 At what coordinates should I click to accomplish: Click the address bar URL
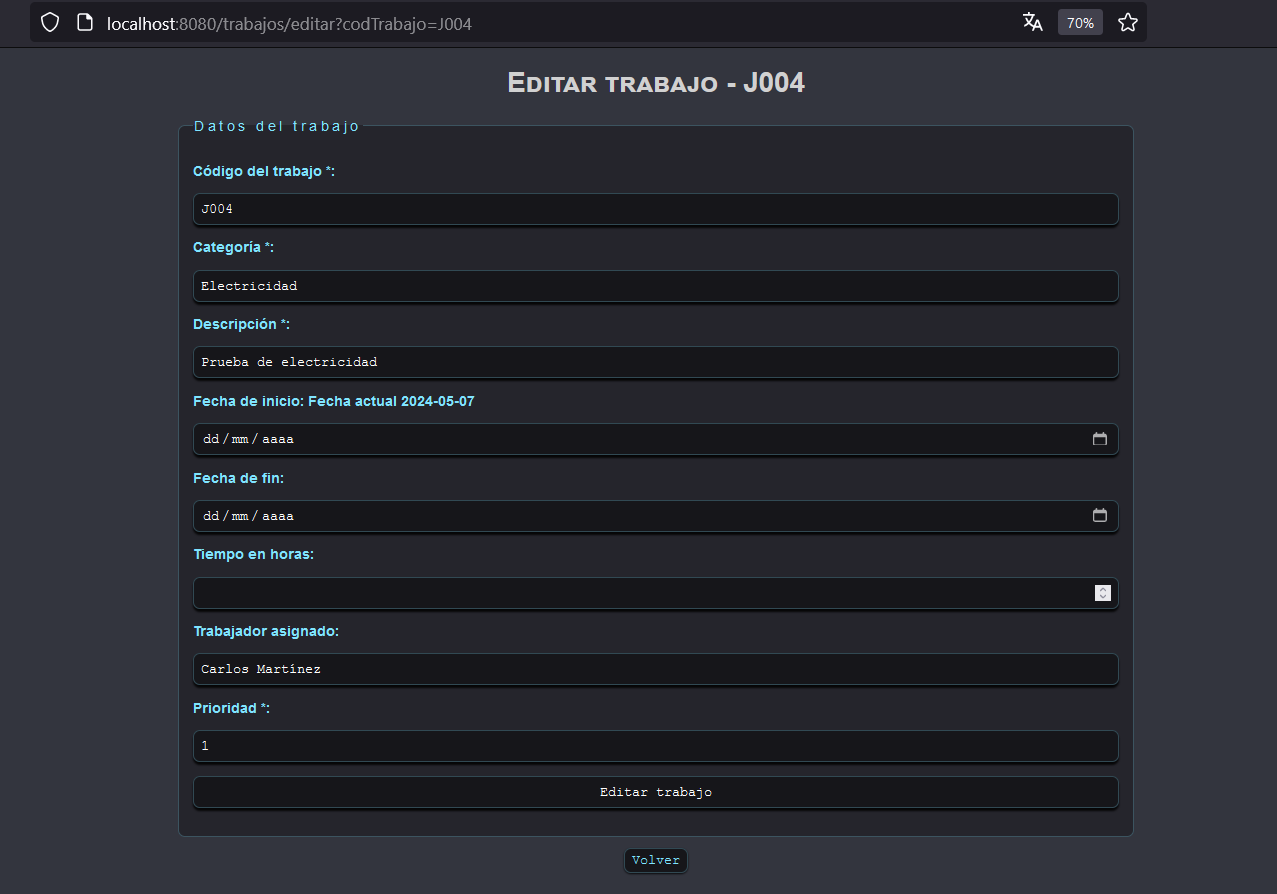click(289, 23)
